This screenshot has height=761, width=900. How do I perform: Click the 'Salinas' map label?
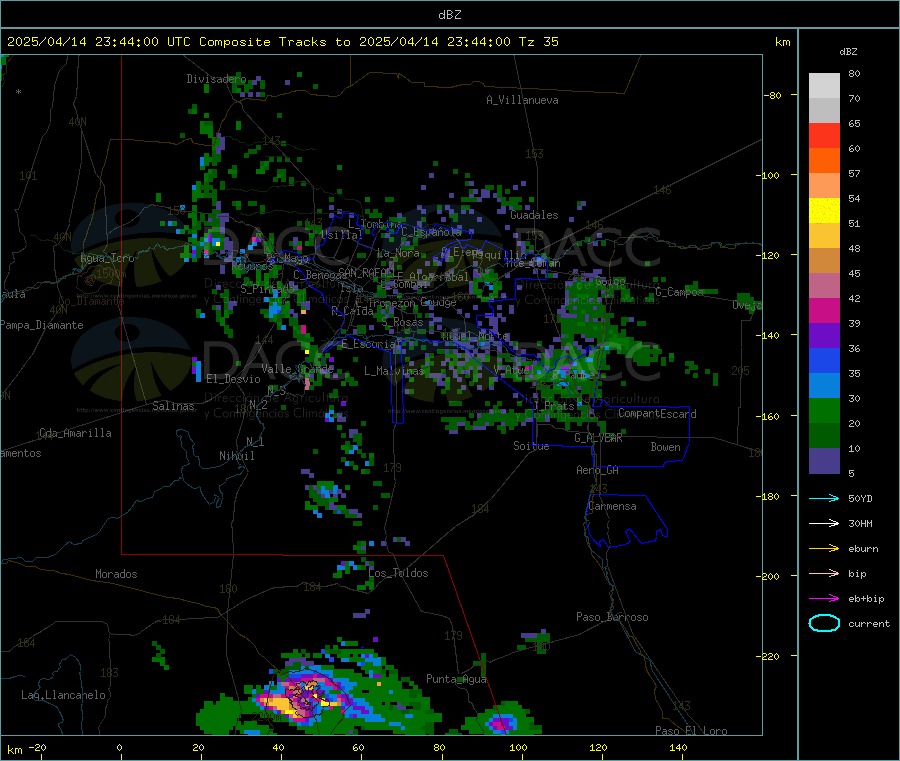[173, 406]
